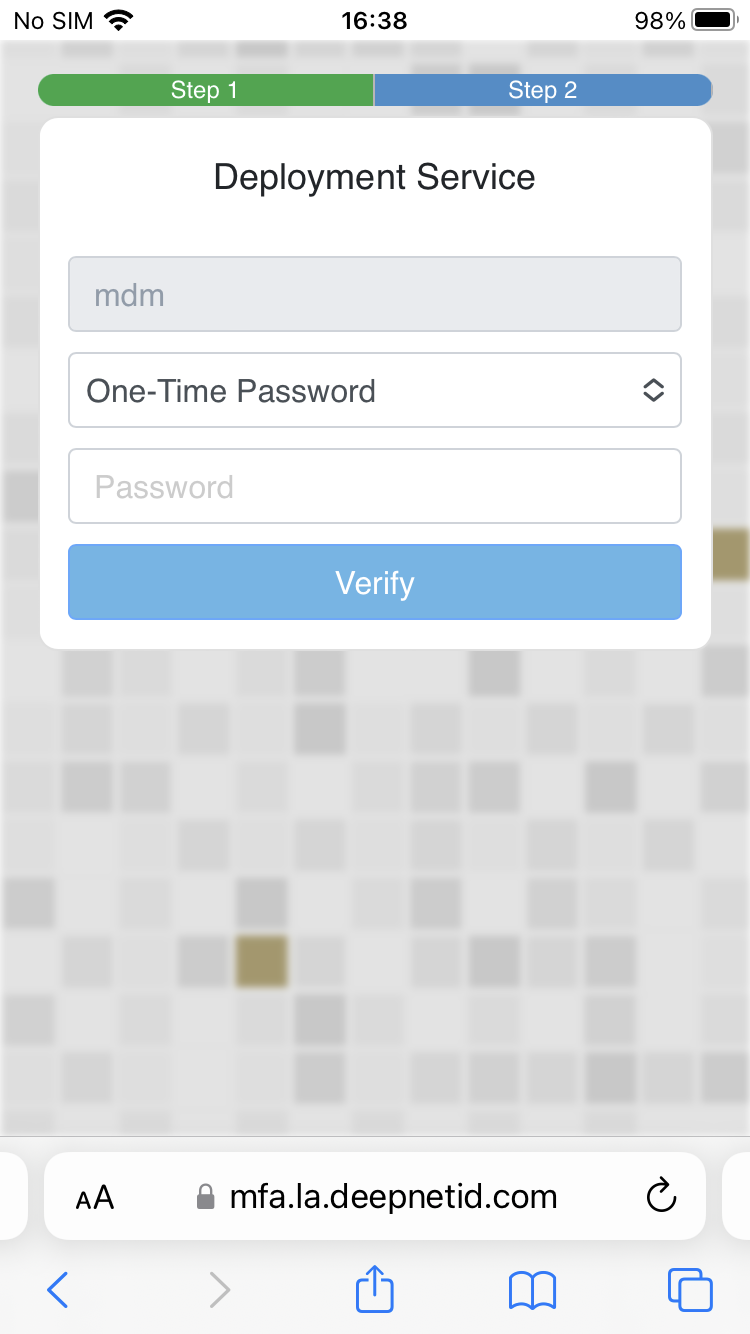Tap the greyed-out forward arrow
Screen dimensions: 750x1334
pyautogui.click(x=220, y=1290)
